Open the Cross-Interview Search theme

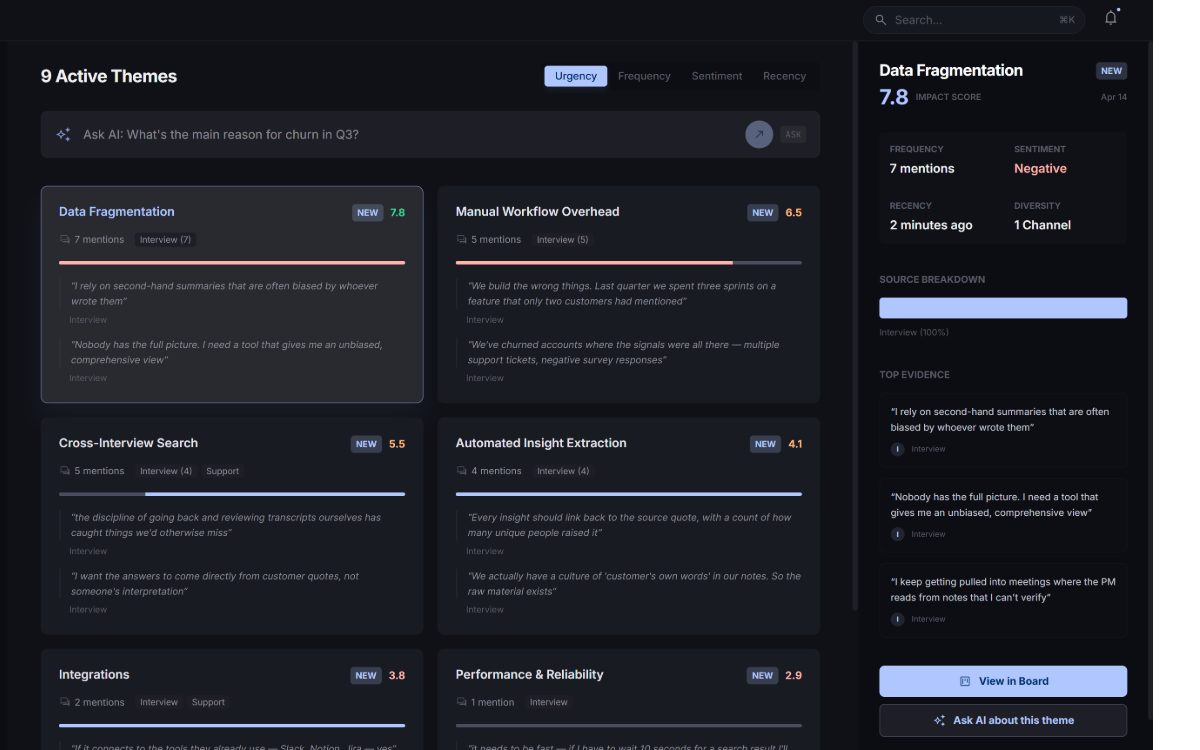click(x=232, y=526)
